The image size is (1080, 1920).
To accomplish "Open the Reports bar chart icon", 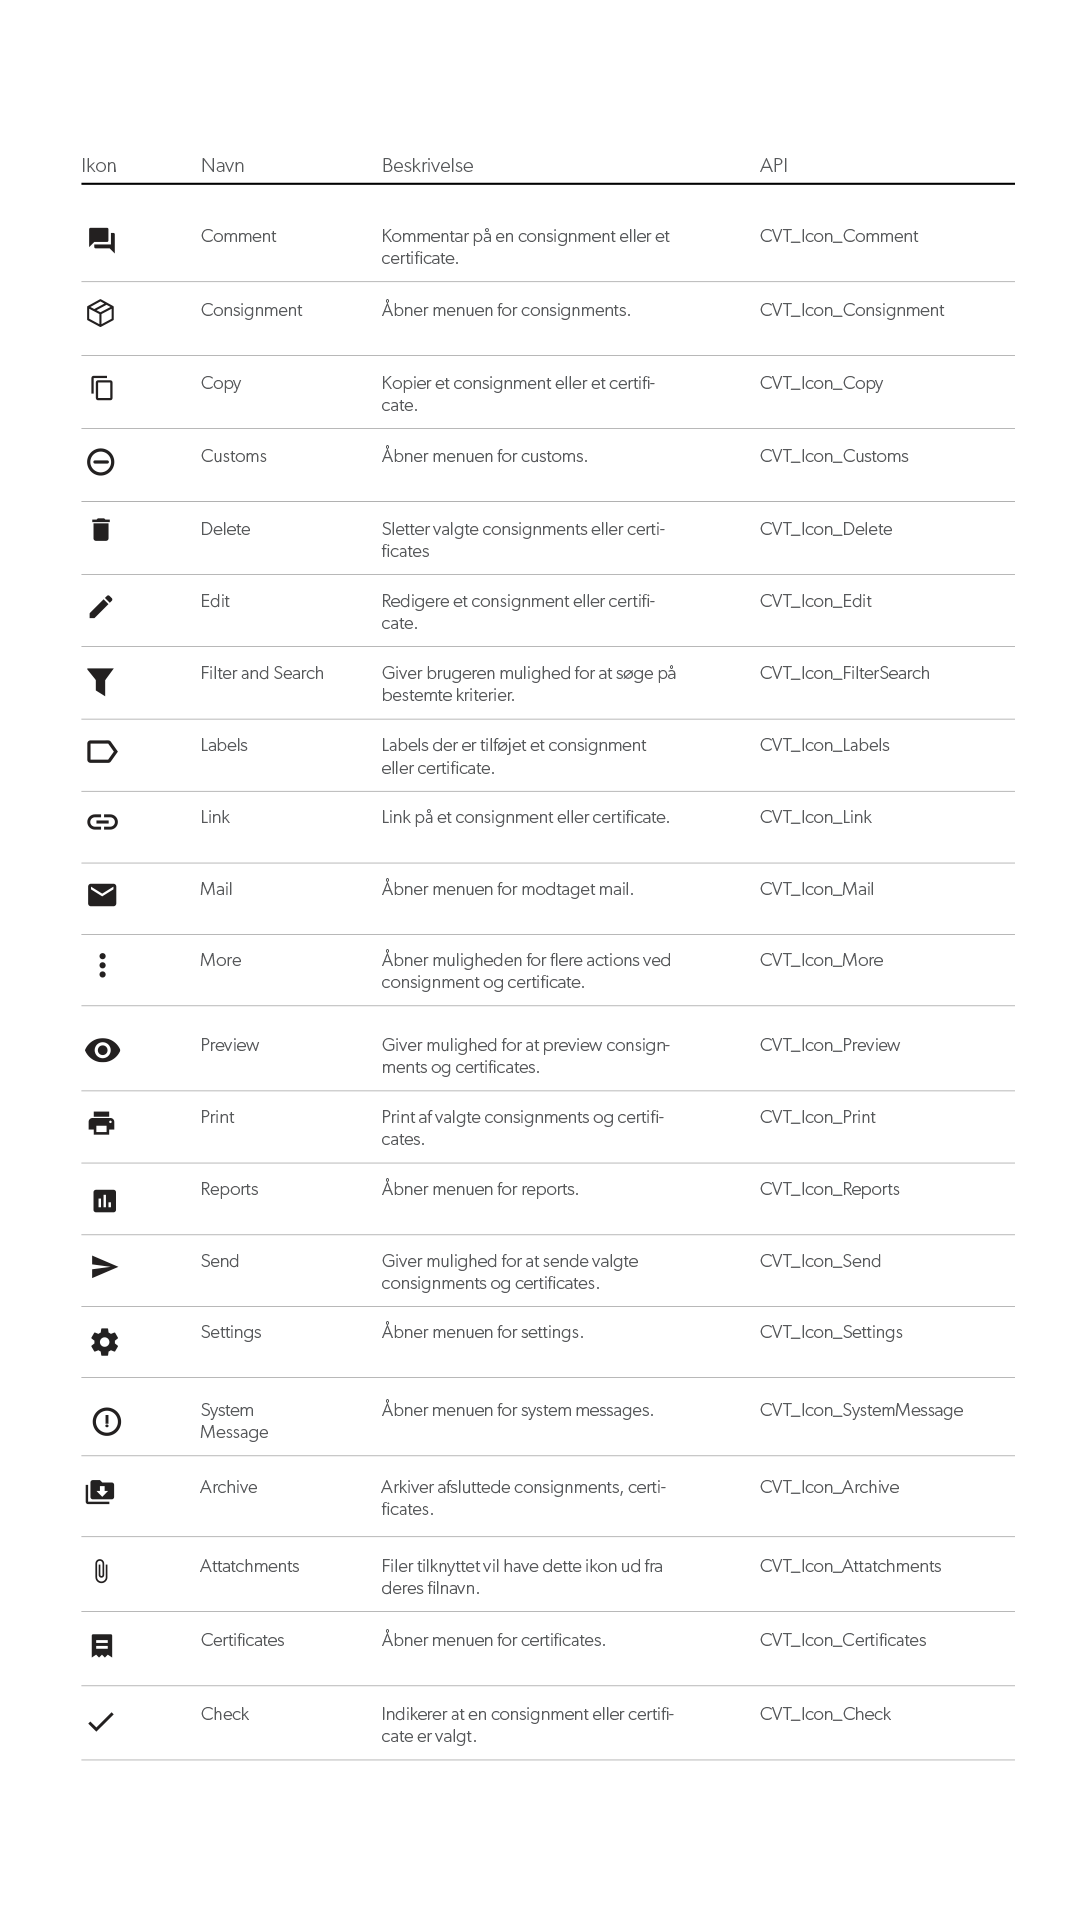I will tap(104, 1200).
